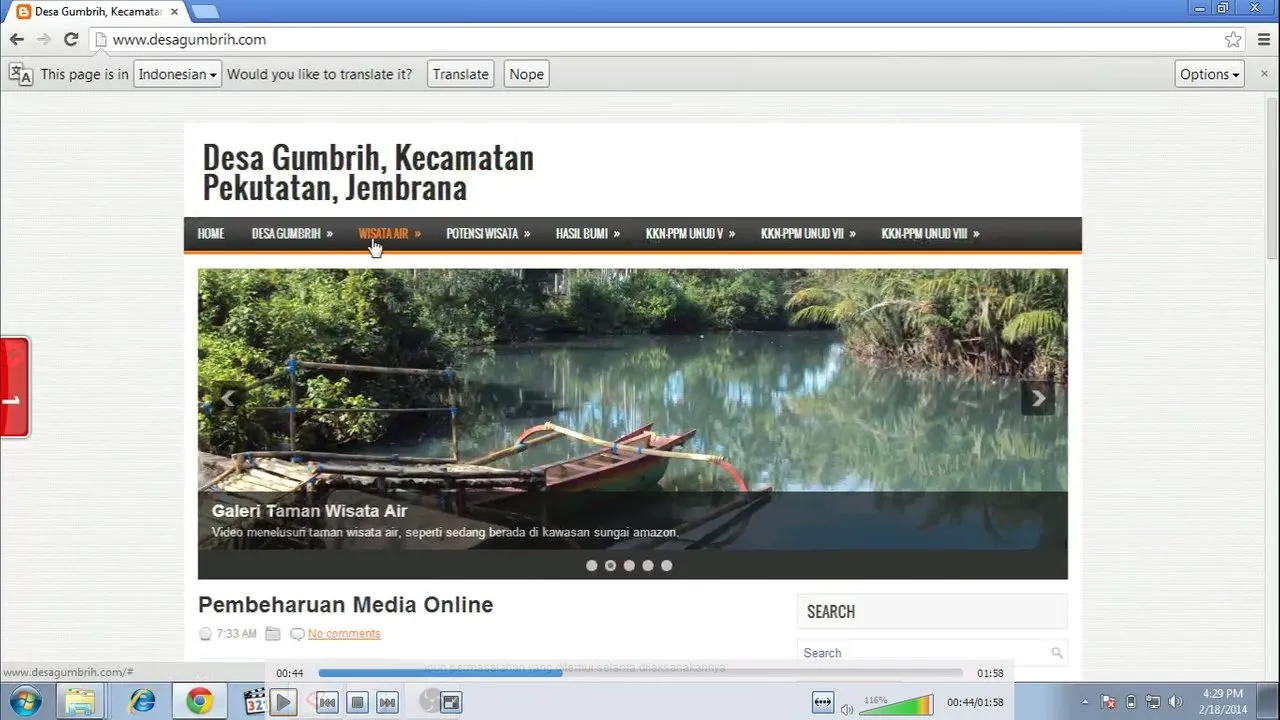The width and height of the screenshot is (1280, 720).
Task: Show next slide with right arrow
Action: pyautogui.click(x=1038, y=398)
